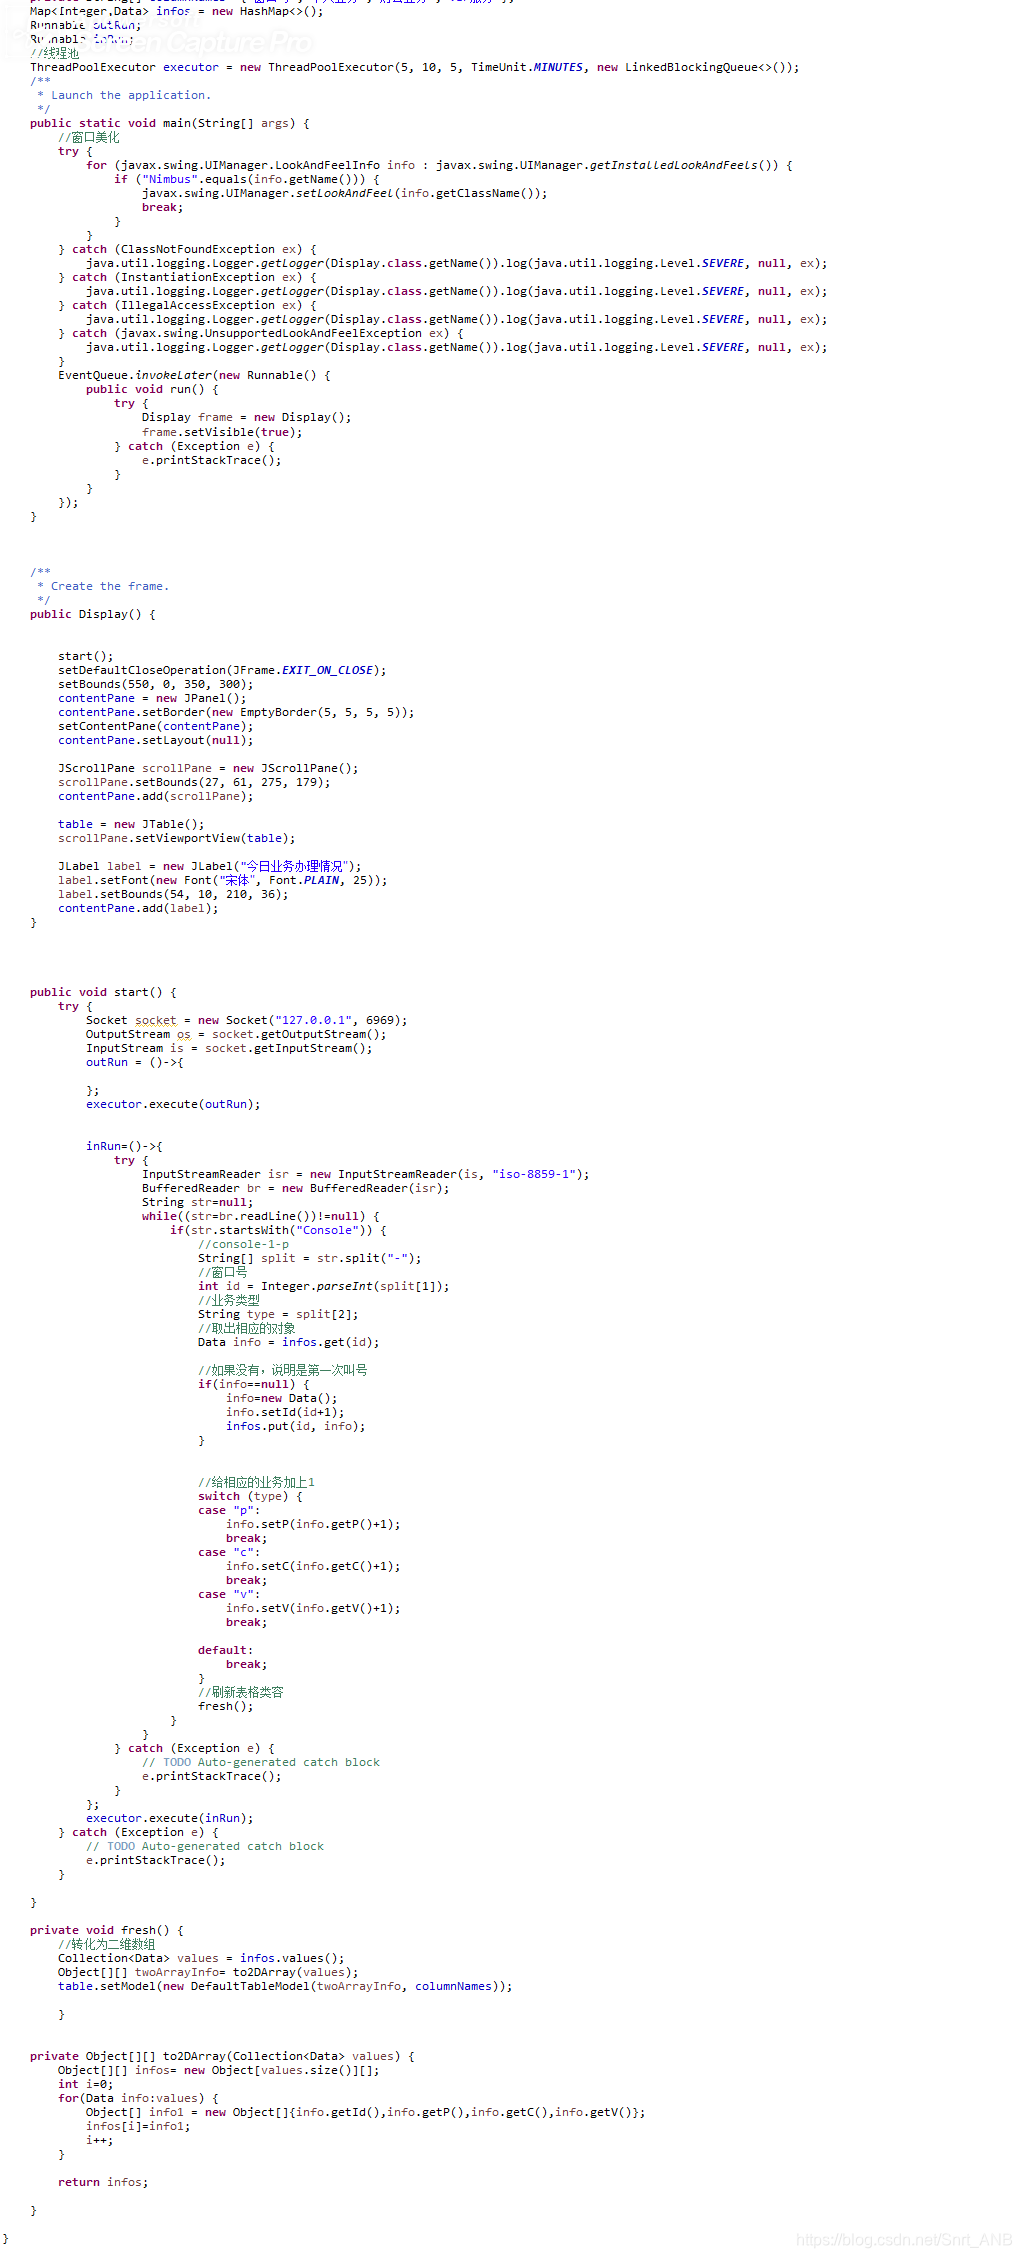
Task: Click the 'info.setC(info.getC()+1);' line
Action: [x=313, y=1566]
